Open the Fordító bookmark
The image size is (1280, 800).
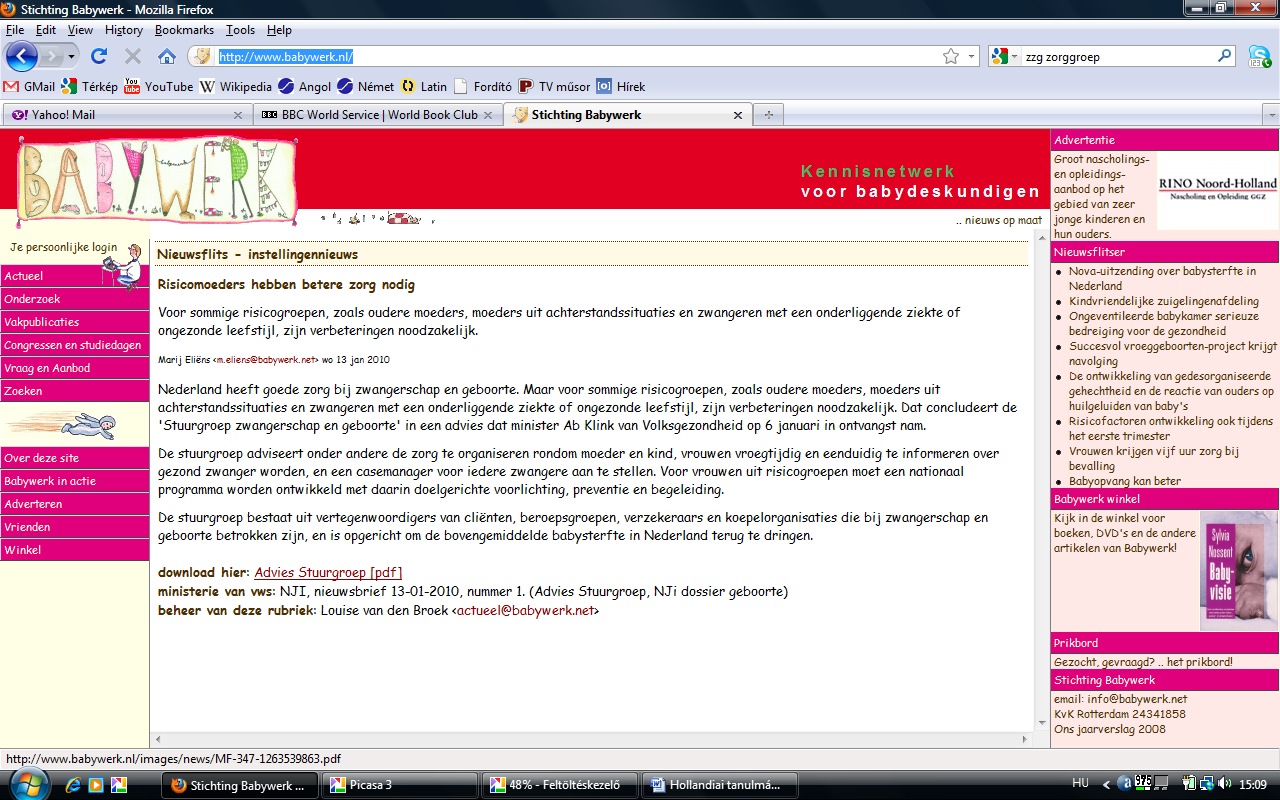(x=482, y=87)
